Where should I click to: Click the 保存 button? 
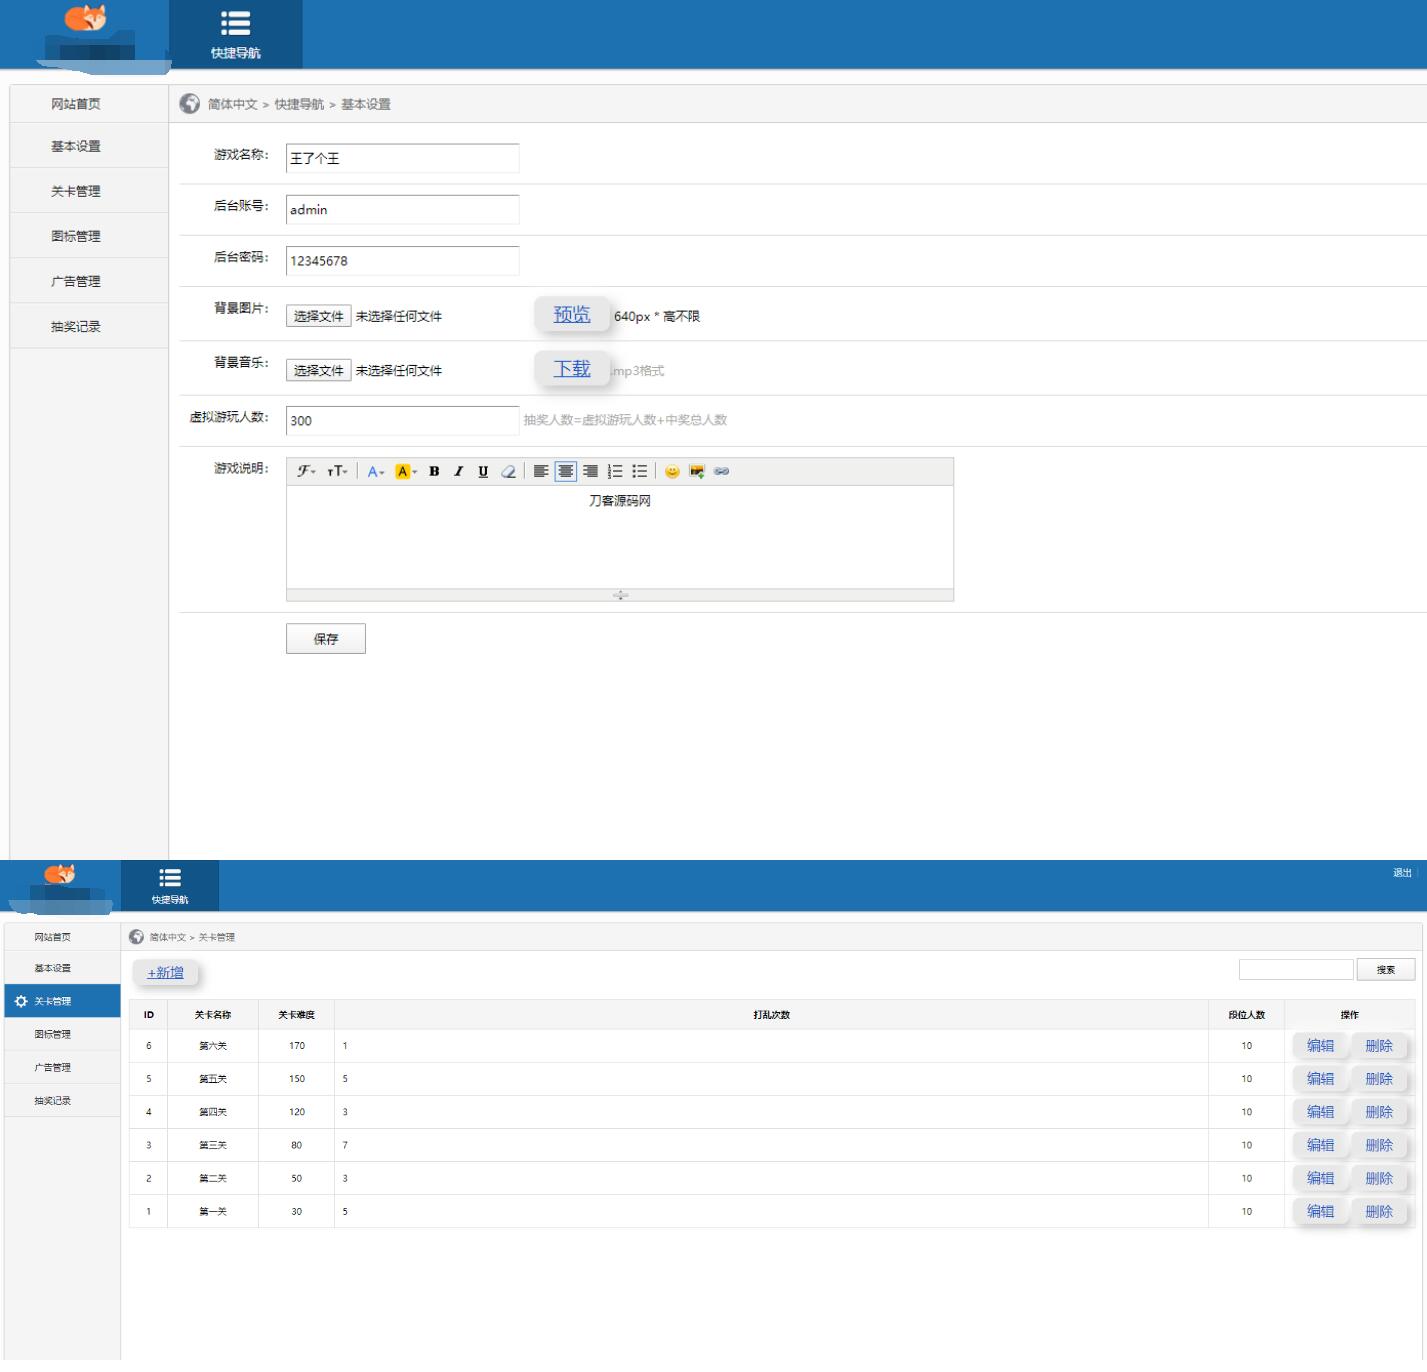326,638
